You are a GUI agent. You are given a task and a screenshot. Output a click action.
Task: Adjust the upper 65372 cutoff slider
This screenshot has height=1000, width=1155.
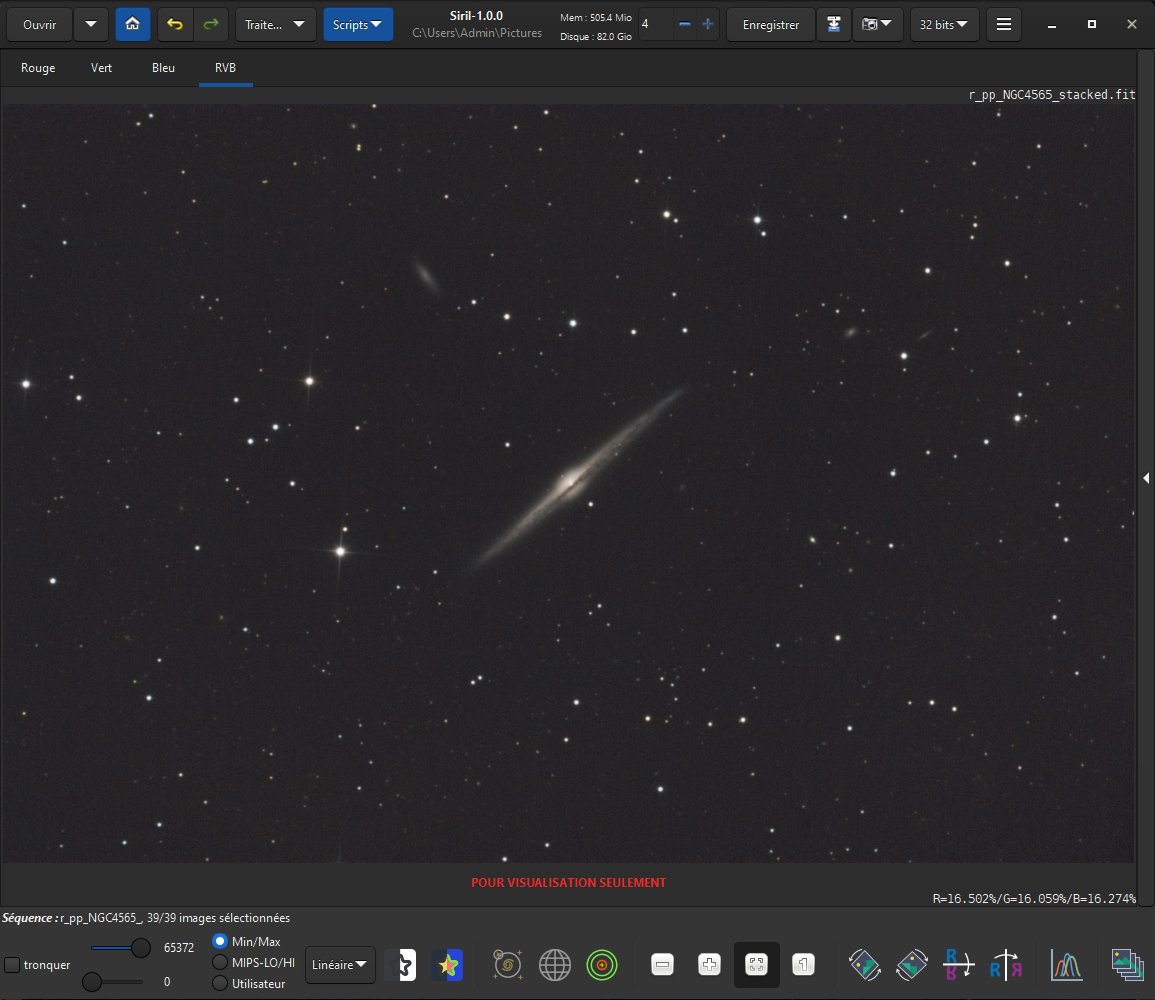[140, 948]
